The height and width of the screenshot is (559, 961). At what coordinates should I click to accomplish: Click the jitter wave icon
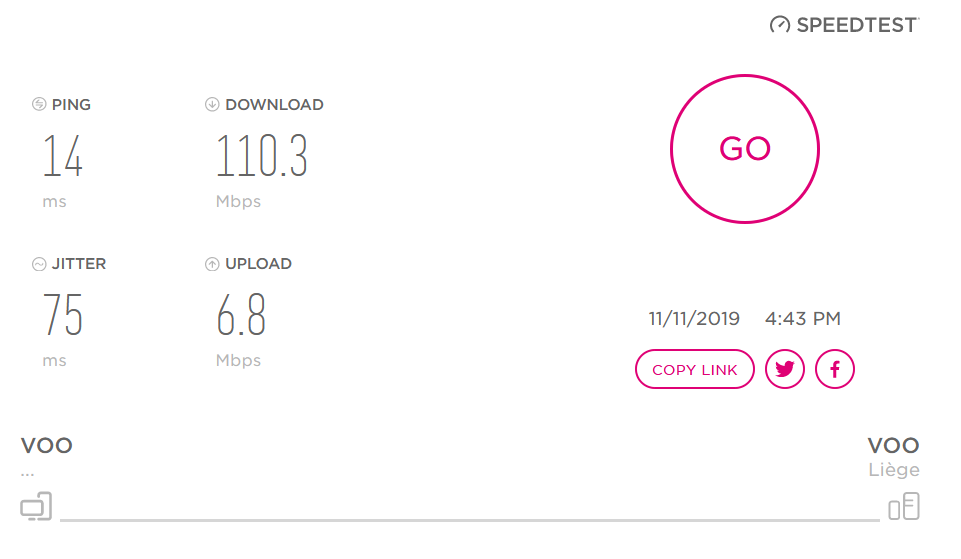click(x=39, y=264)
